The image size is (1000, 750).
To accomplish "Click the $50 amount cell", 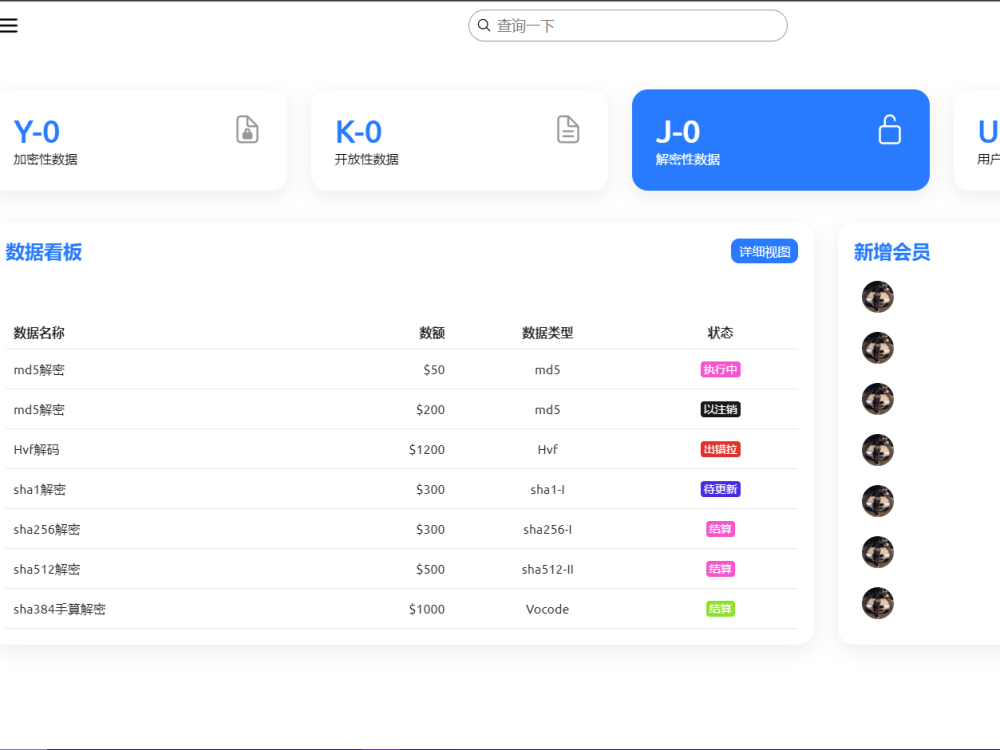I will click(434, 370).
